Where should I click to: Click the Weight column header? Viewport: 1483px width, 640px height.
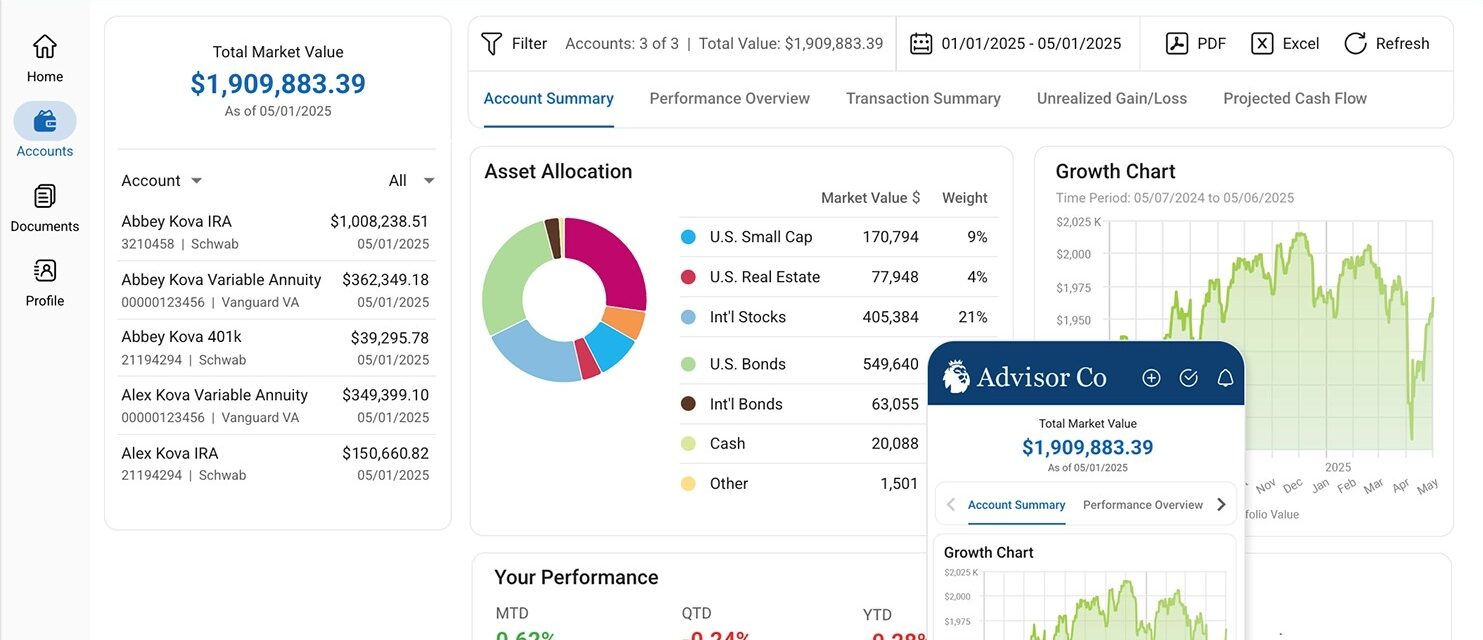coord(965,198)
